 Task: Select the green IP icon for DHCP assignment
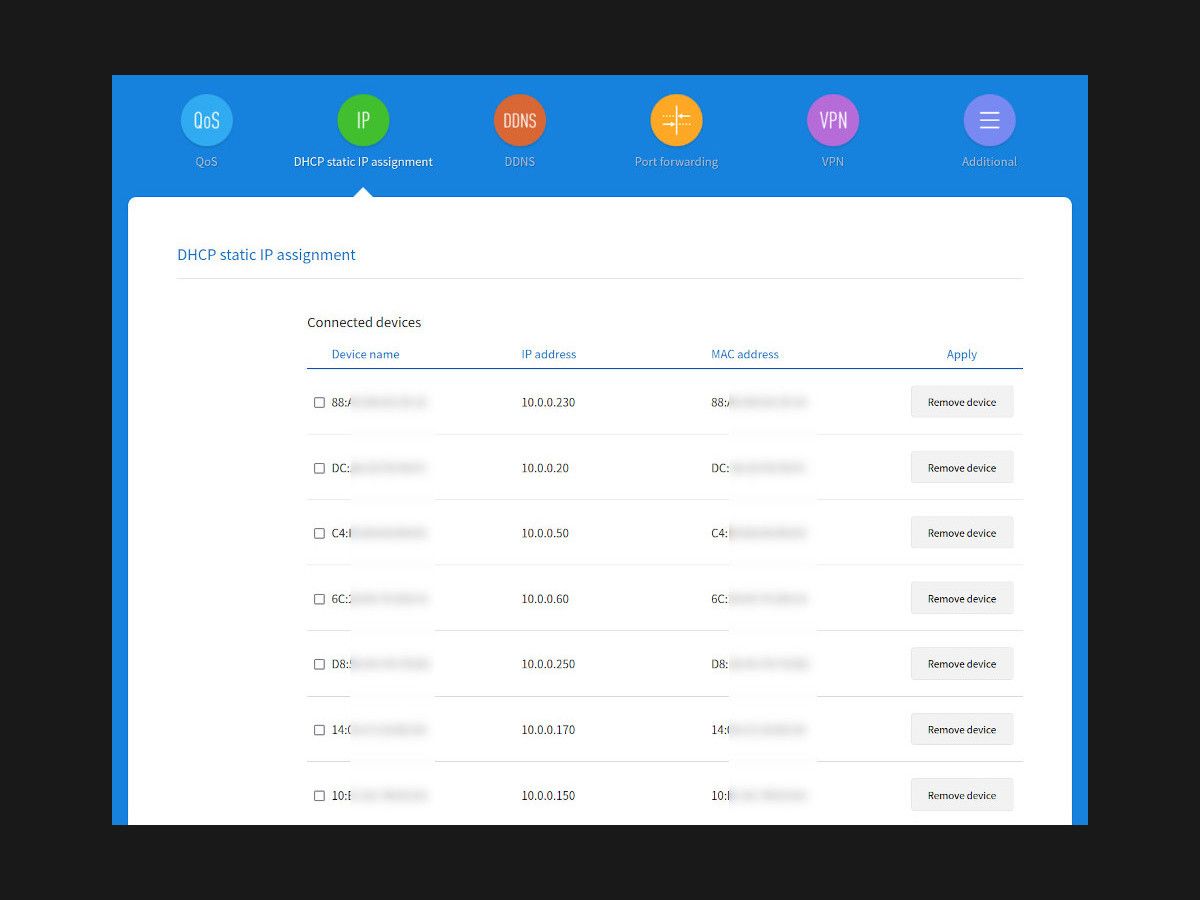click(x=363, y=118)
